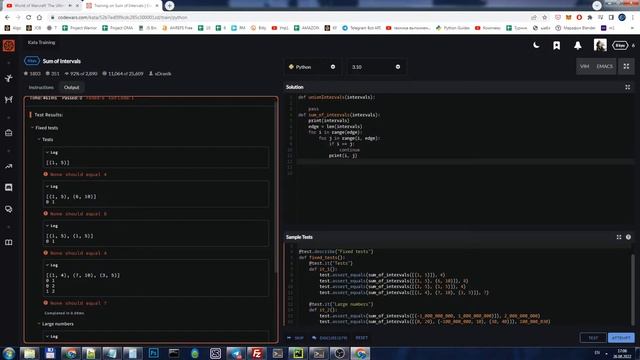Click the Kata Training header label
The height and width of the screenshot is (360, 640).
[x=41, y=42]
